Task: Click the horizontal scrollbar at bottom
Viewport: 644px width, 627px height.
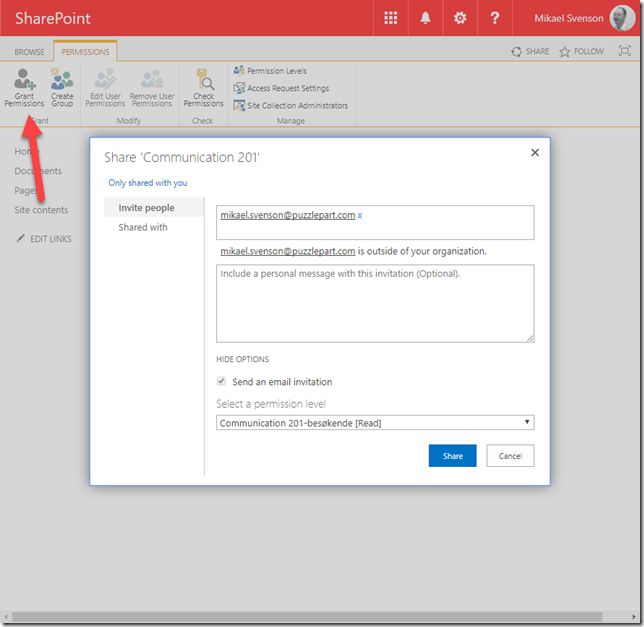Action: click(x=307, y=617)
